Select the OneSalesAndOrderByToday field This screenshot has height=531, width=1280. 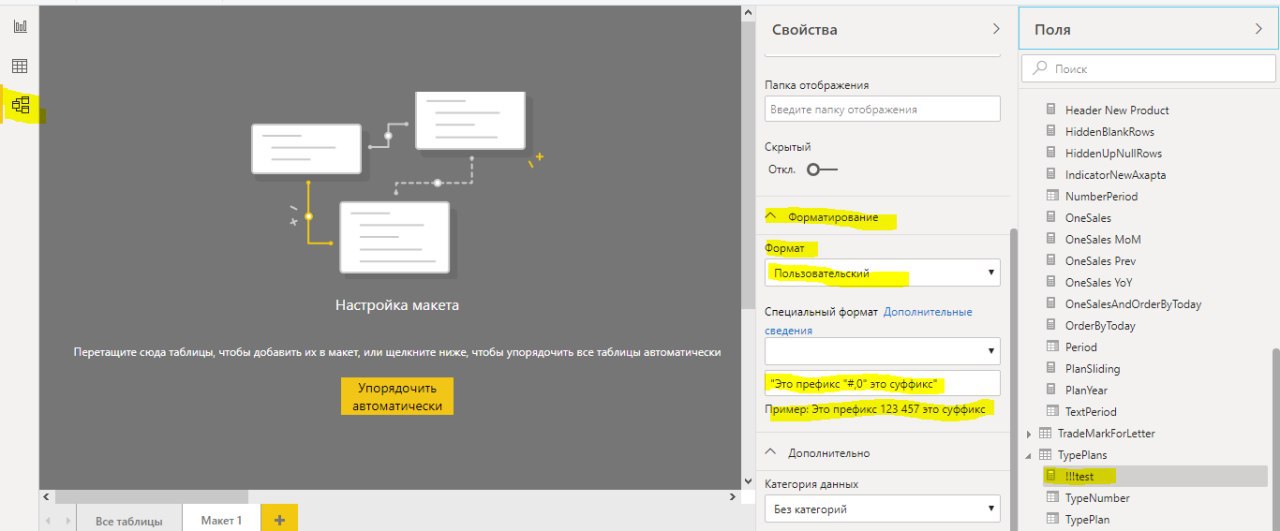pyautogui.click(x=1133, y=304)
